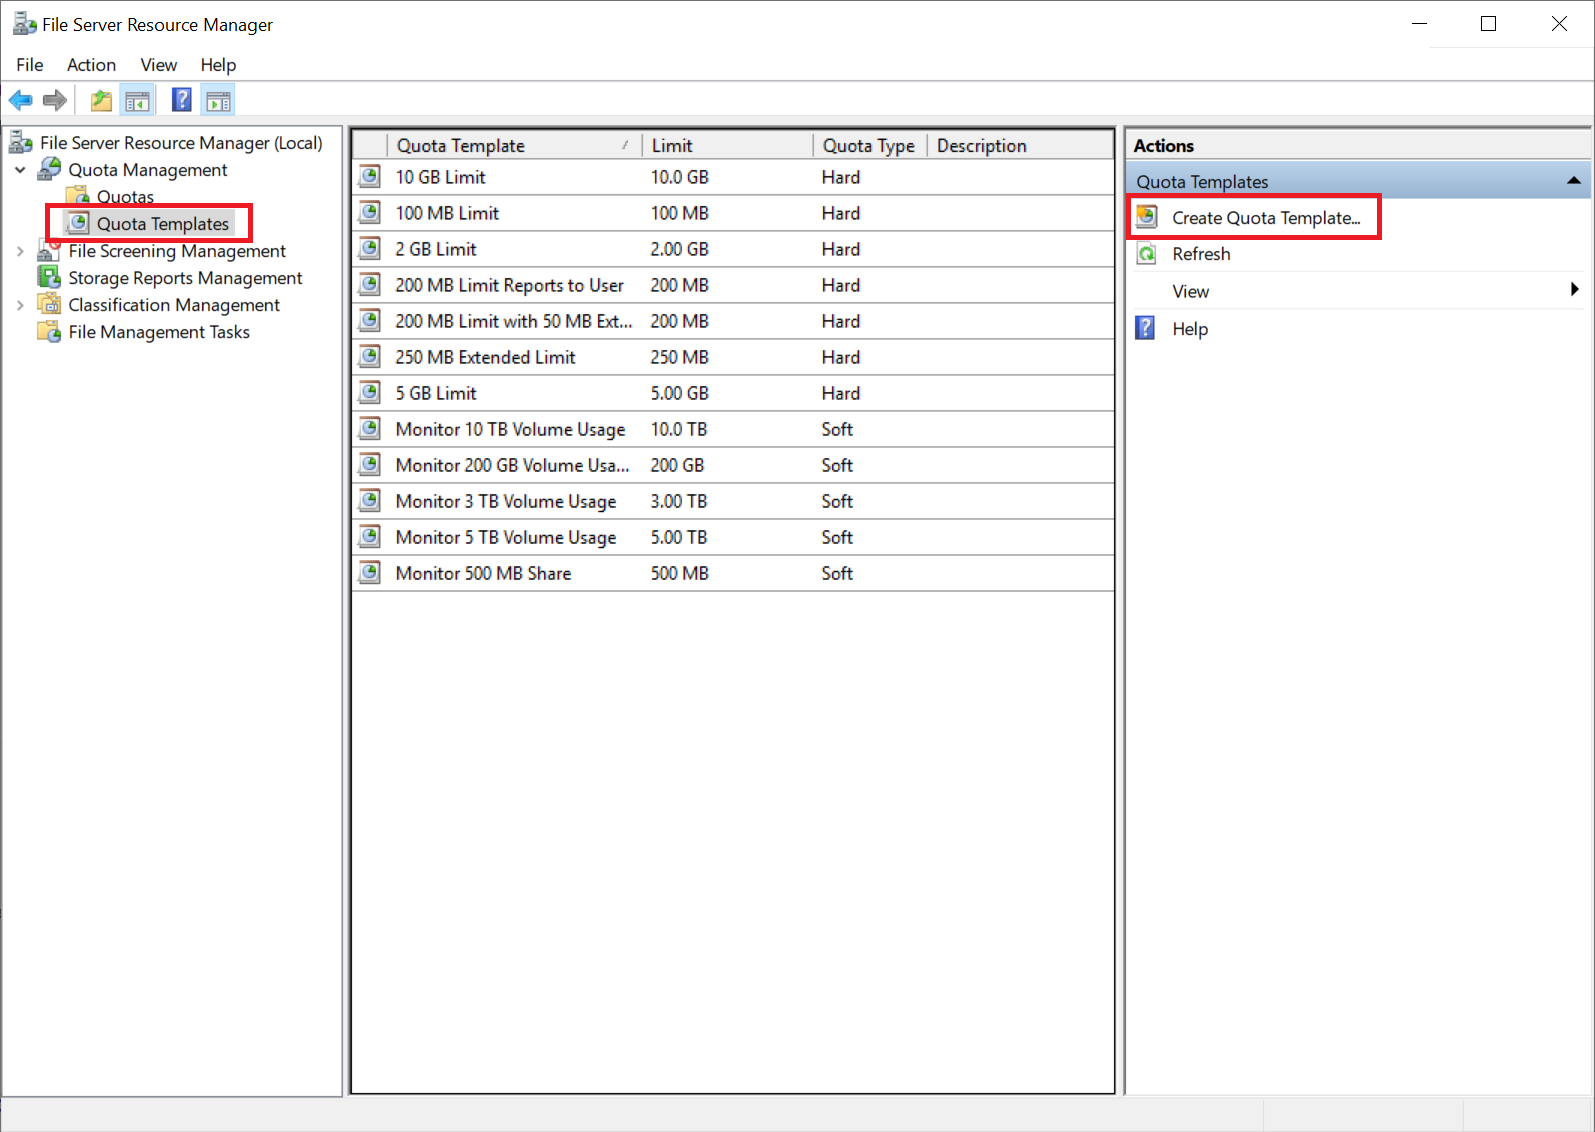Expand the Classification Management node
The height and width of the screenshot is (1132, 1595).
tap(20, 305)
